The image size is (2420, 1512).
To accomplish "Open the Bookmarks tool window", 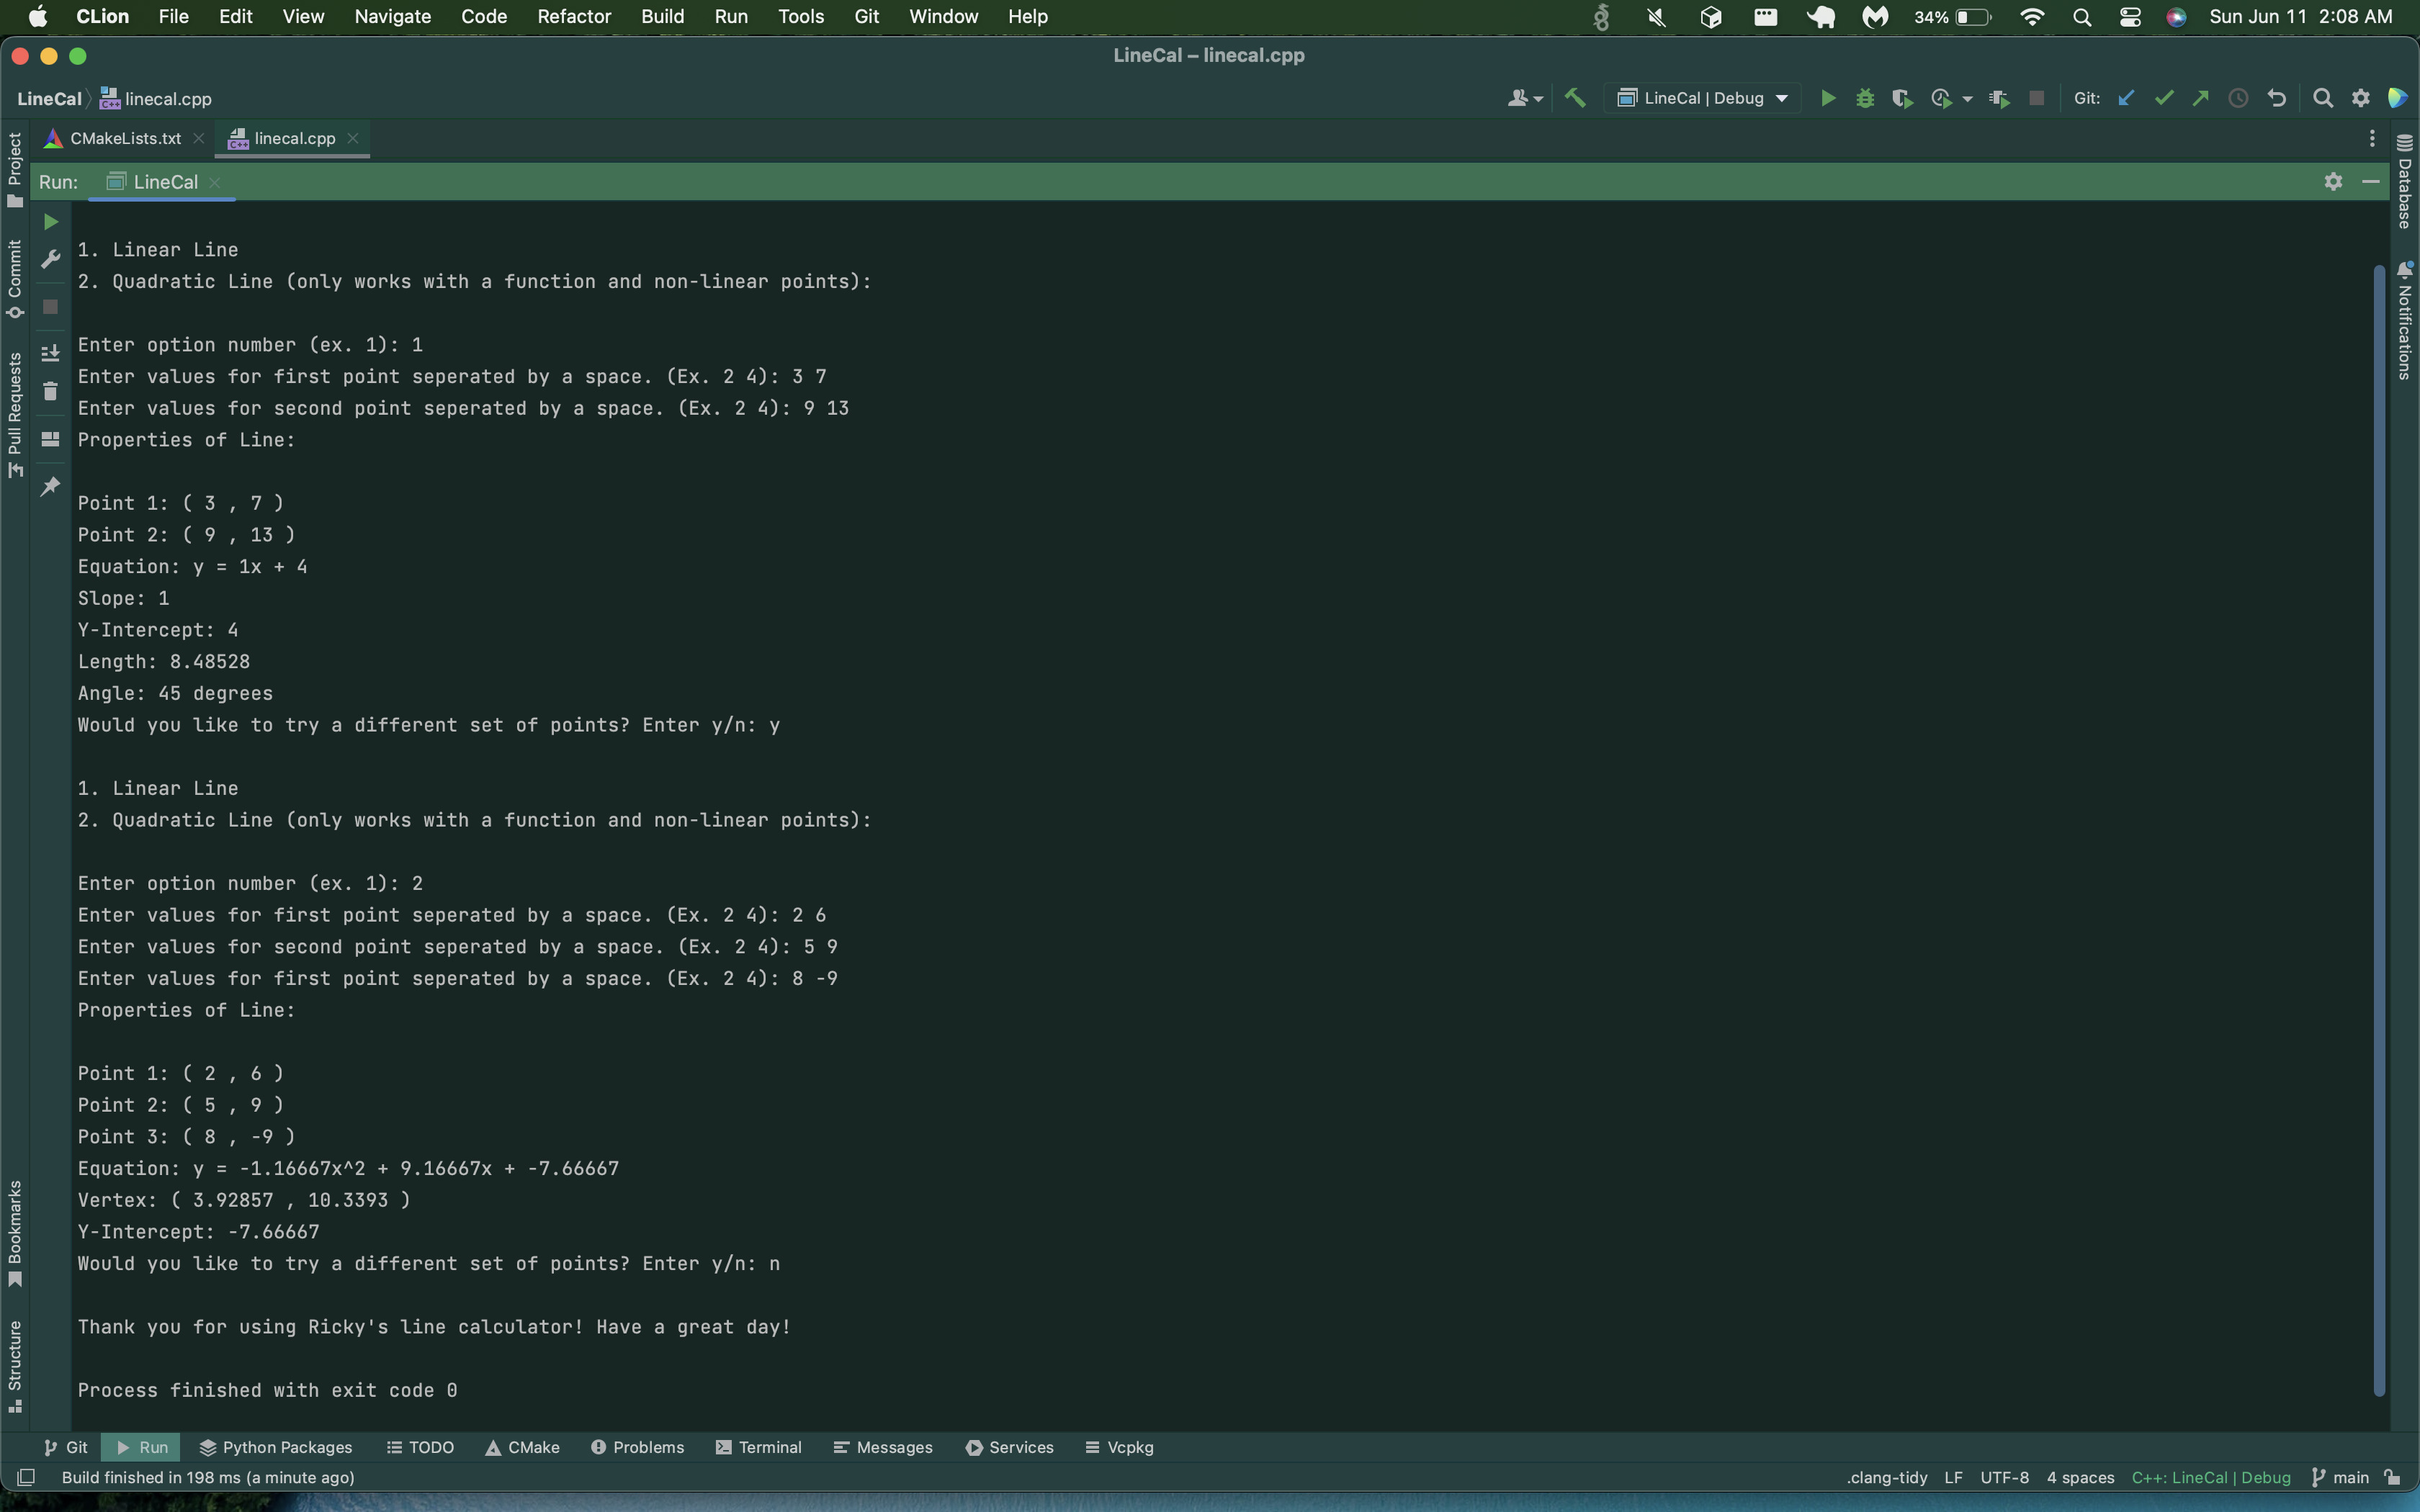I will [14, 1234].
